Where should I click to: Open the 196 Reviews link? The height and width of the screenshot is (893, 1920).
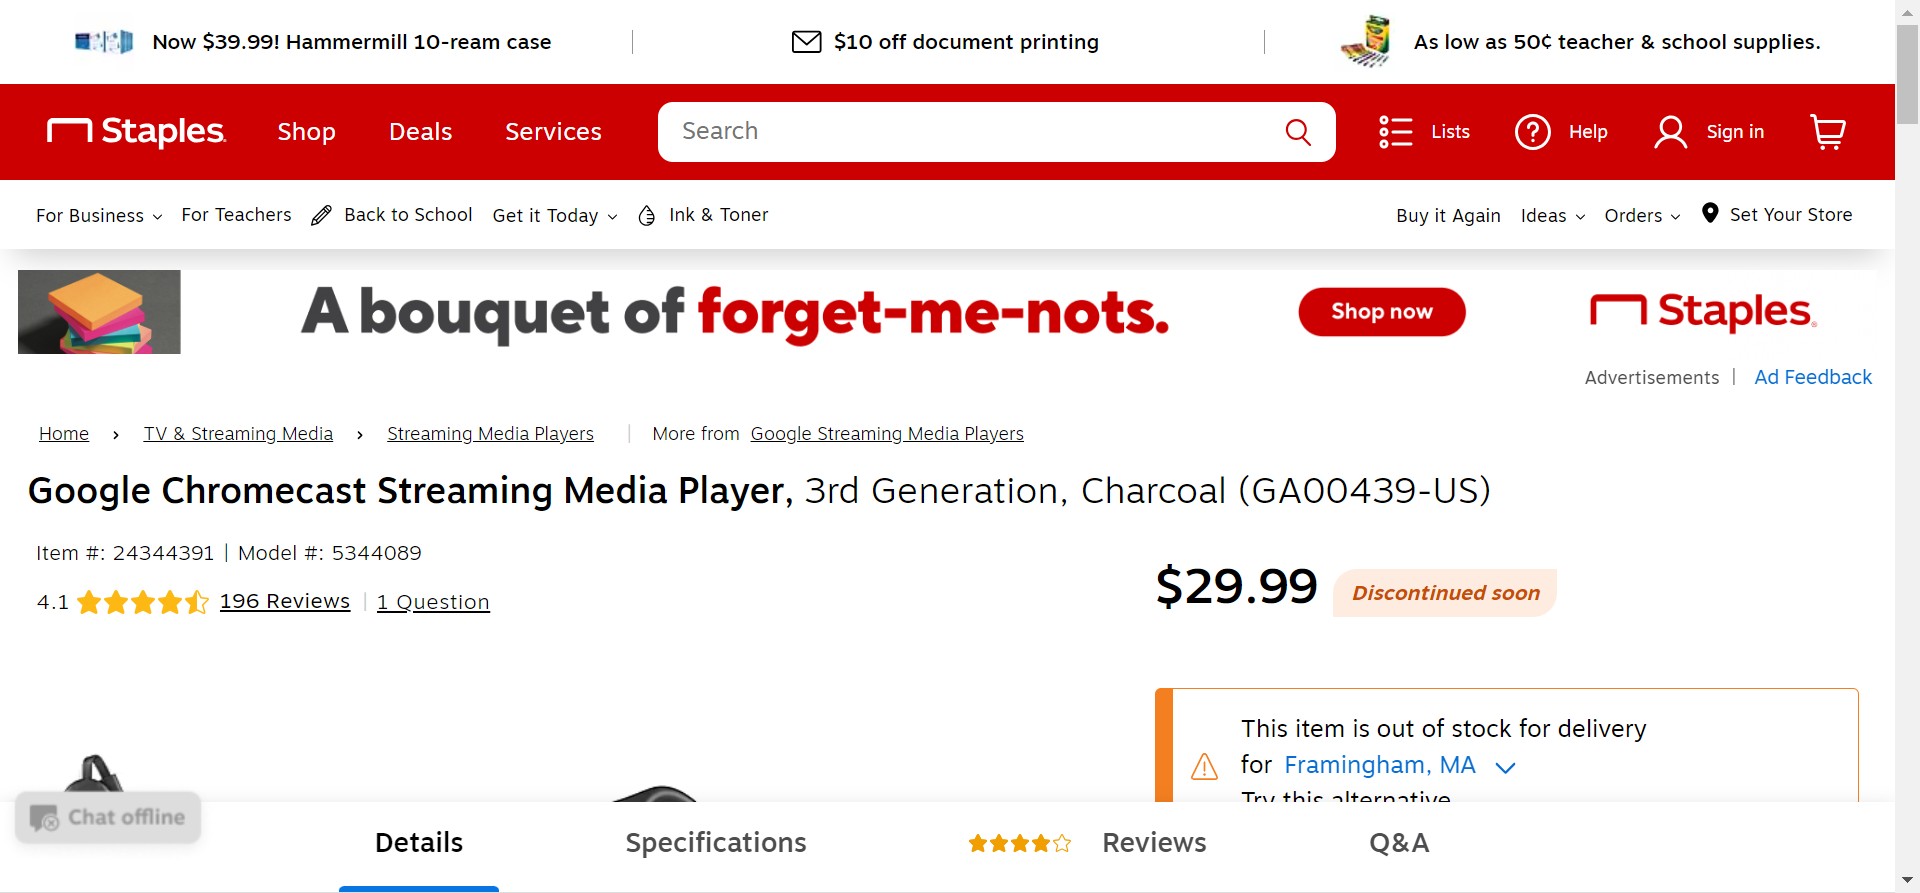click(285, 601)
